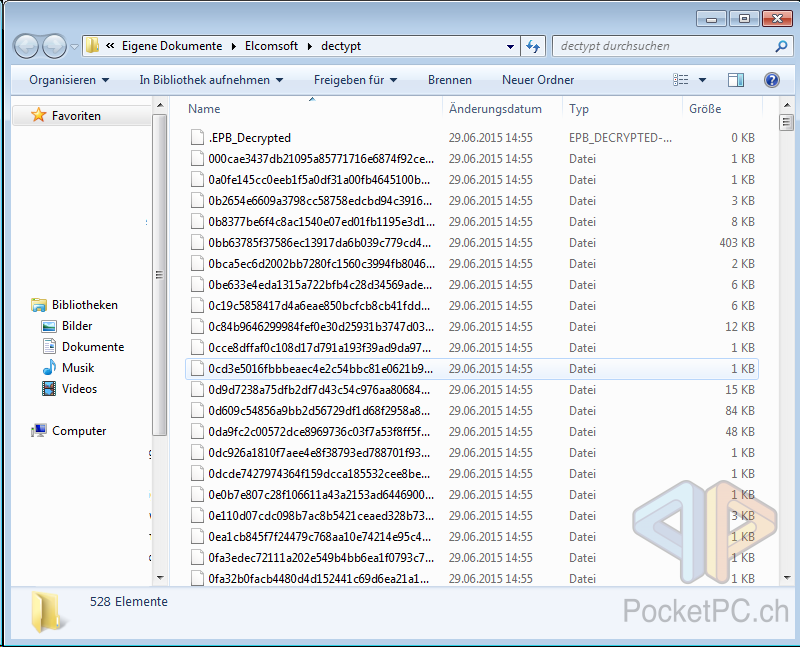
Task: Select highlighted file 0cd3e5016fbbbeaec4e2c54…
Action: click(472, 369)
